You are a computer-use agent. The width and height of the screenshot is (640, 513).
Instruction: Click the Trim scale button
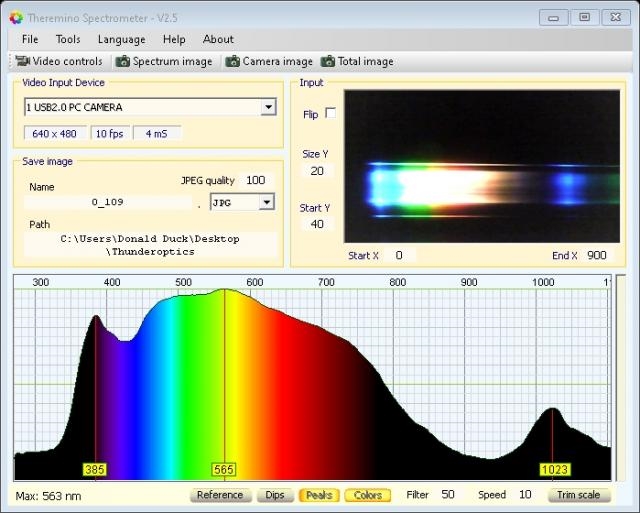tap(579, 495)
